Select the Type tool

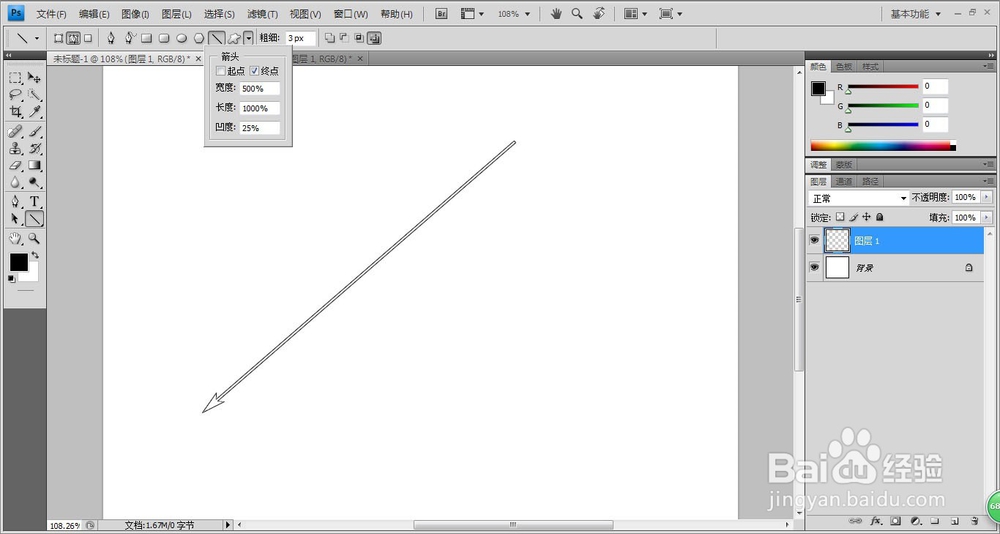pyautogui.click(x=34, y=202)
